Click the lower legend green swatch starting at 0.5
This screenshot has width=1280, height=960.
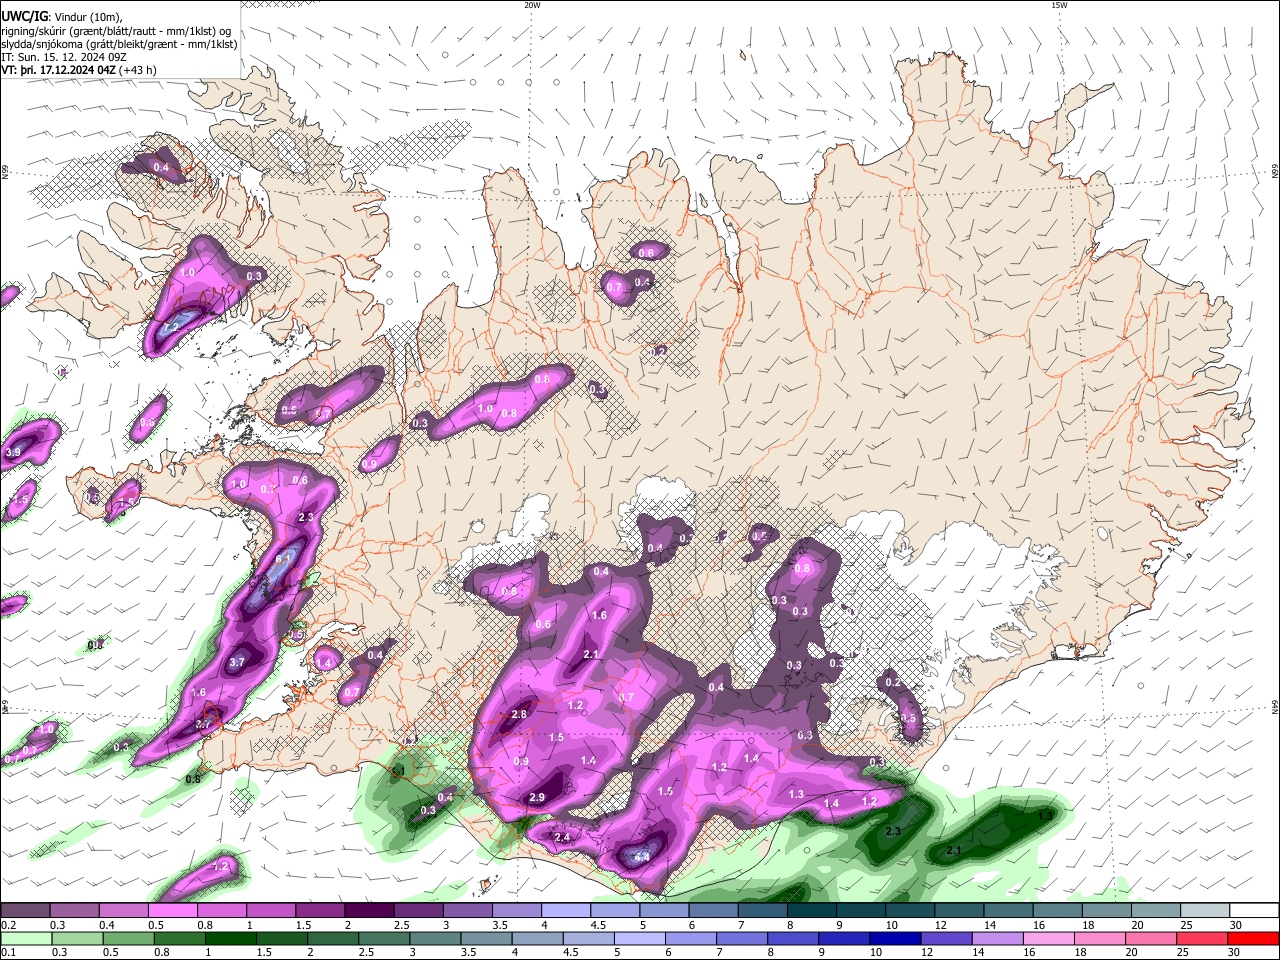tap(129, 938)
